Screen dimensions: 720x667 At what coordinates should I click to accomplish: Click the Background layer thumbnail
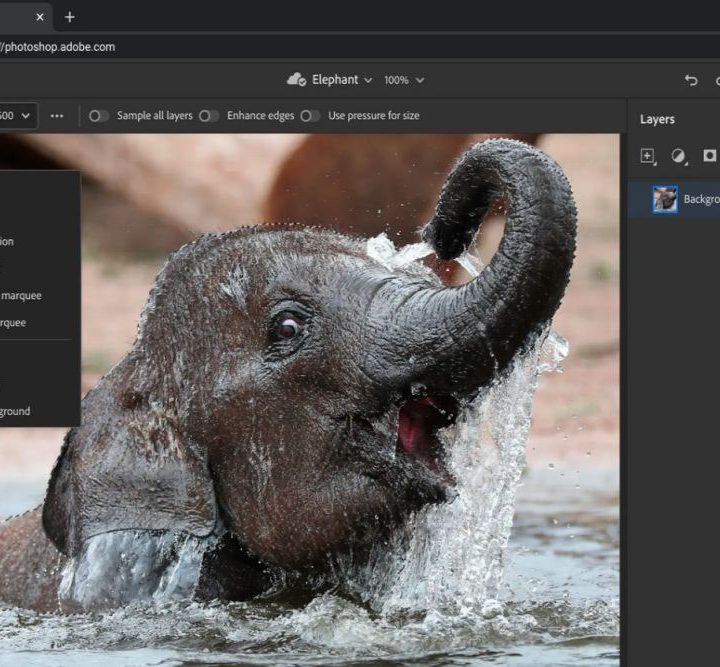(665, 199)
